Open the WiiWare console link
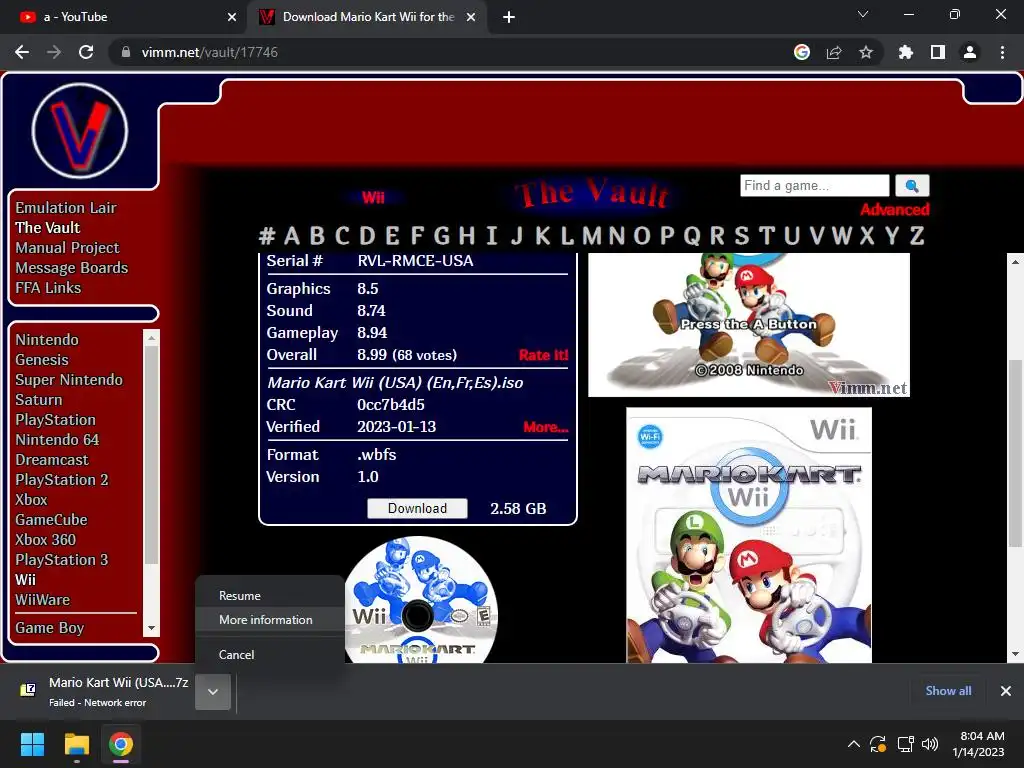This screenshot has height=768, width=1024. (42, 600)
